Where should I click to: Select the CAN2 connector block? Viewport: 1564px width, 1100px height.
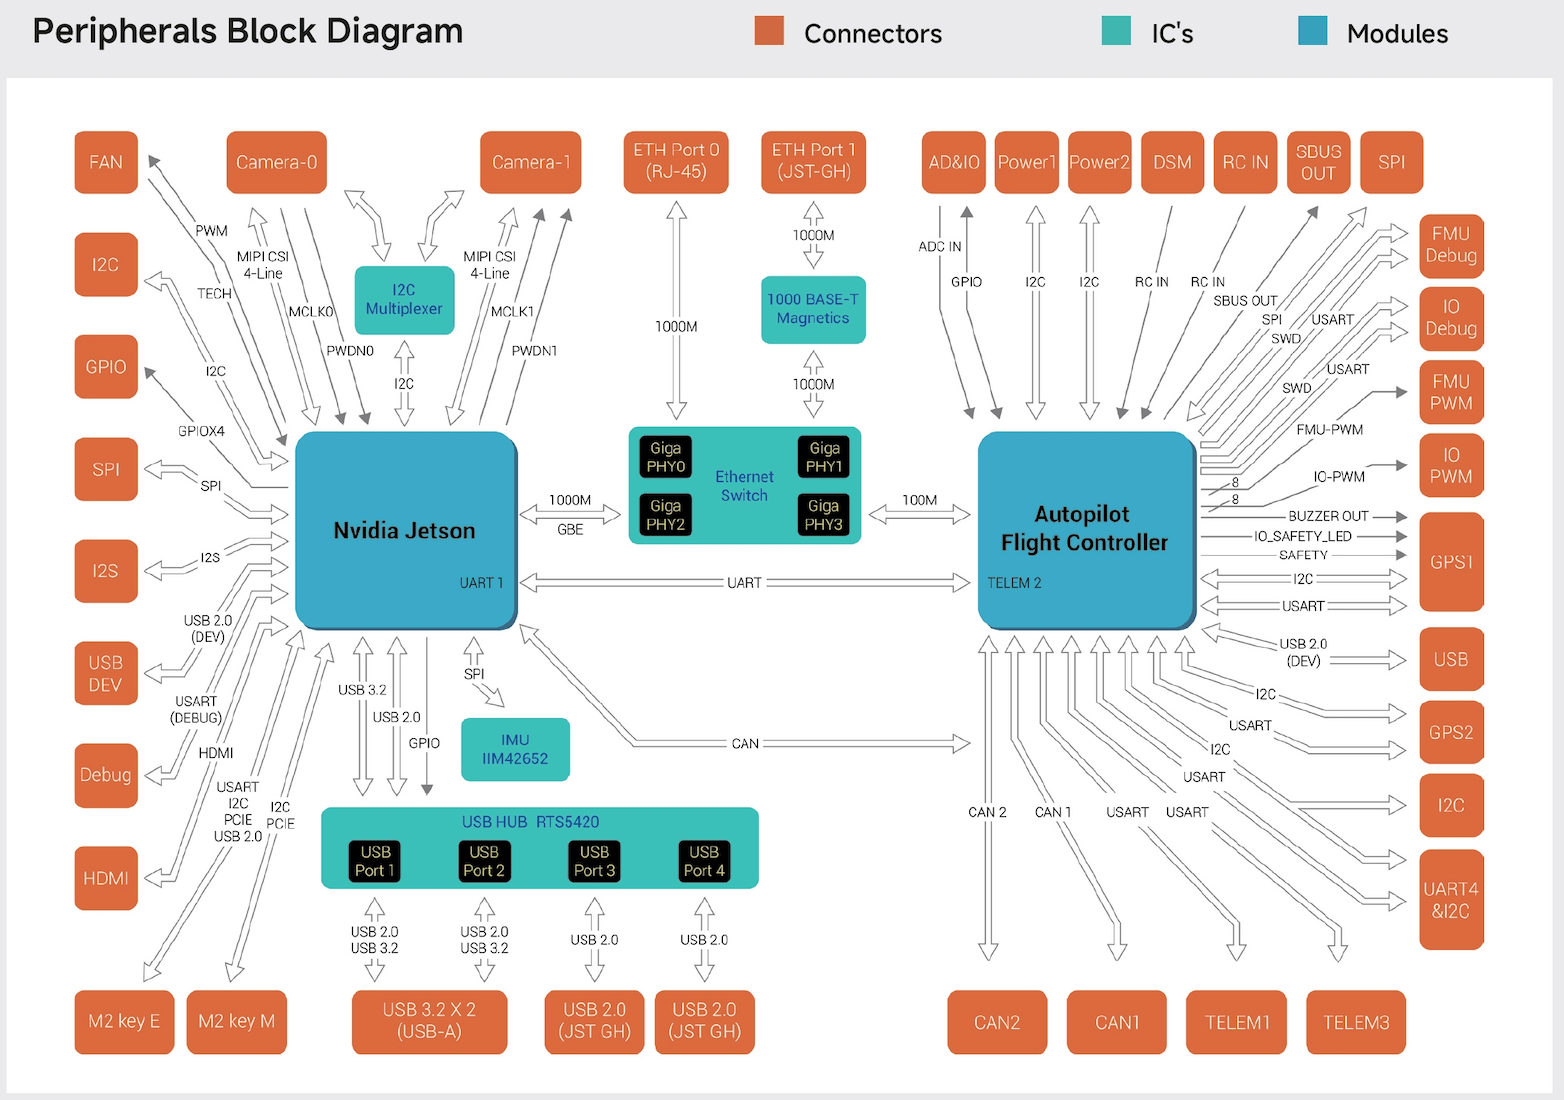pos(998,1022)
